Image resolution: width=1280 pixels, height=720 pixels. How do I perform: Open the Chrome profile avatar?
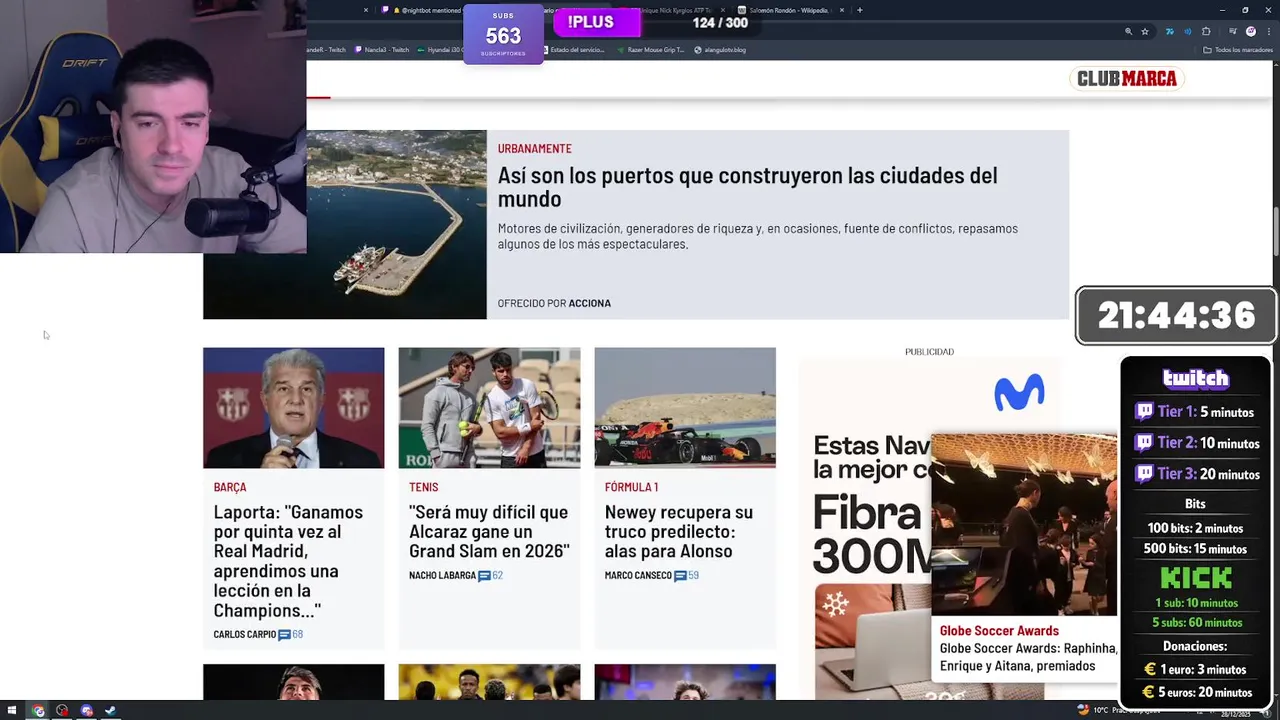pos(1251,31)
